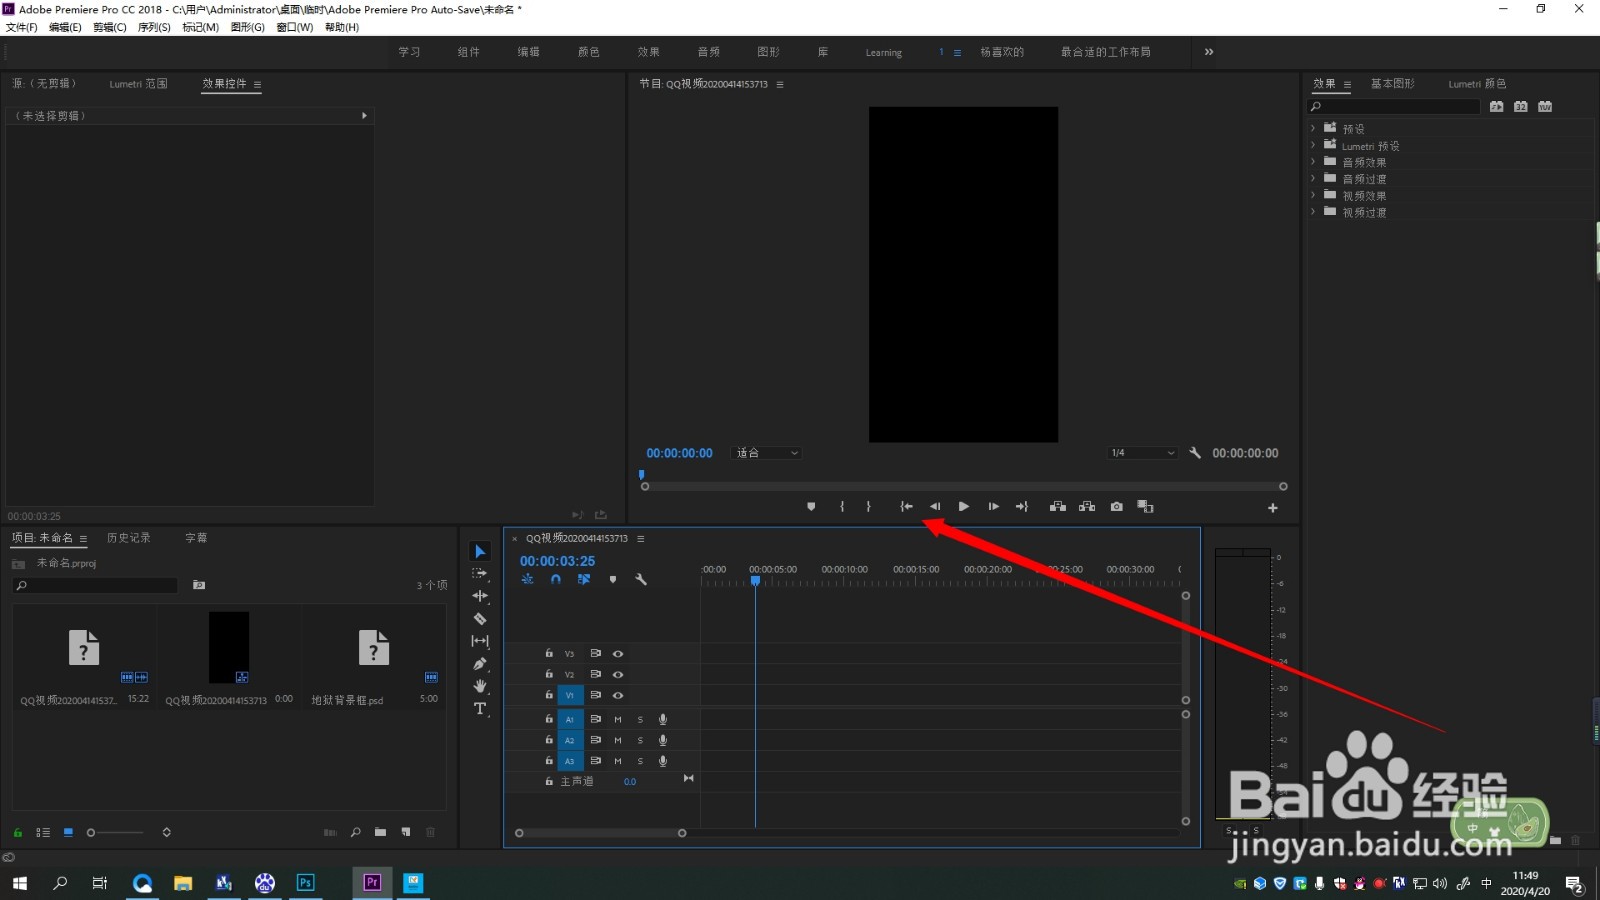The height and width of the screenshot is (900, 1600).
Task: Toggle V3 track output eye
Action: [618, 654]
